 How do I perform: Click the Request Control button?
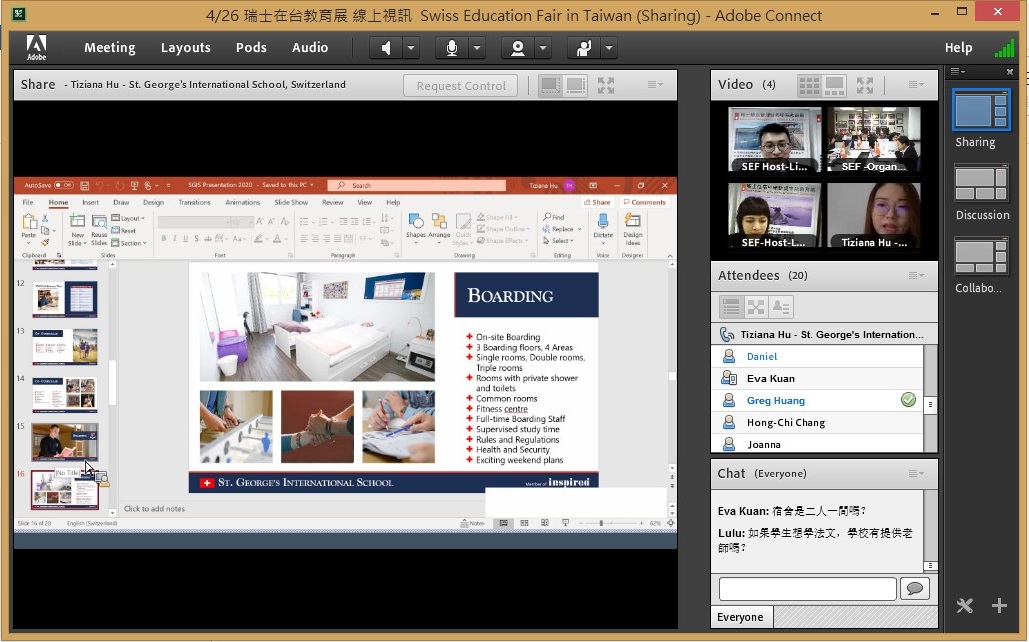pyautogui.click(x=461, y=86)
